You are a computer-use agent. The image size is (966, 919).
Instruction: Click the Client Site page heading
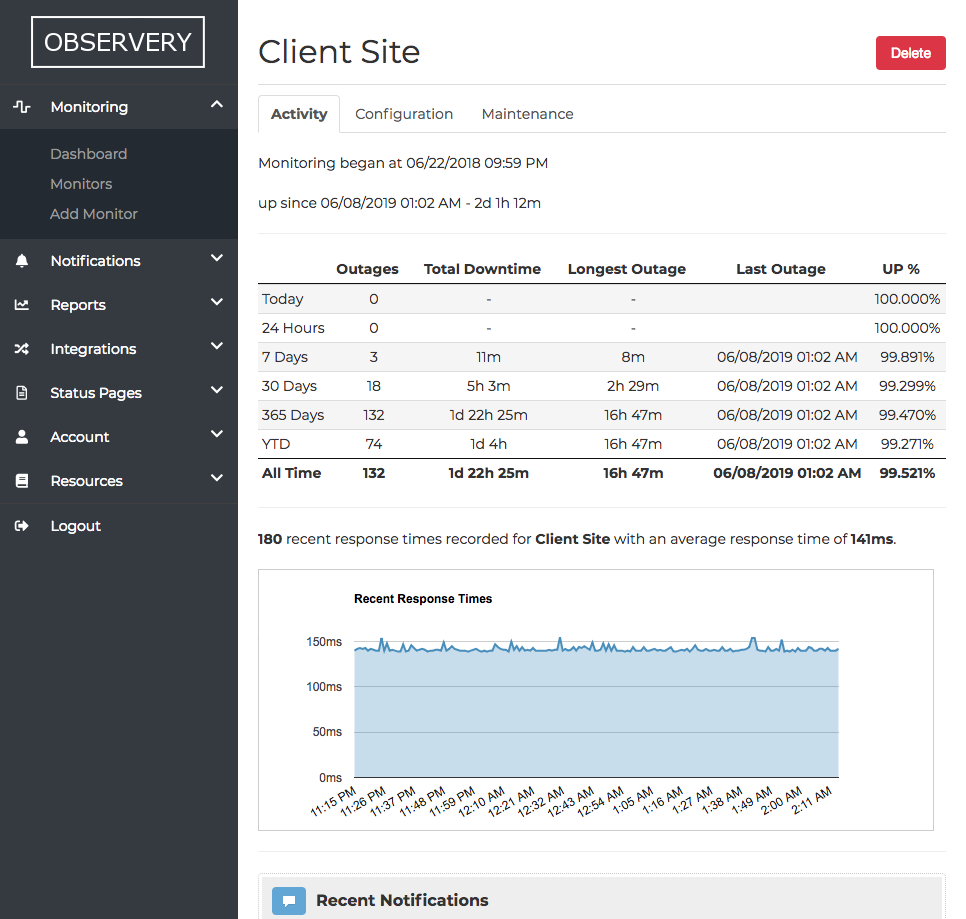(x=339, y=52)
